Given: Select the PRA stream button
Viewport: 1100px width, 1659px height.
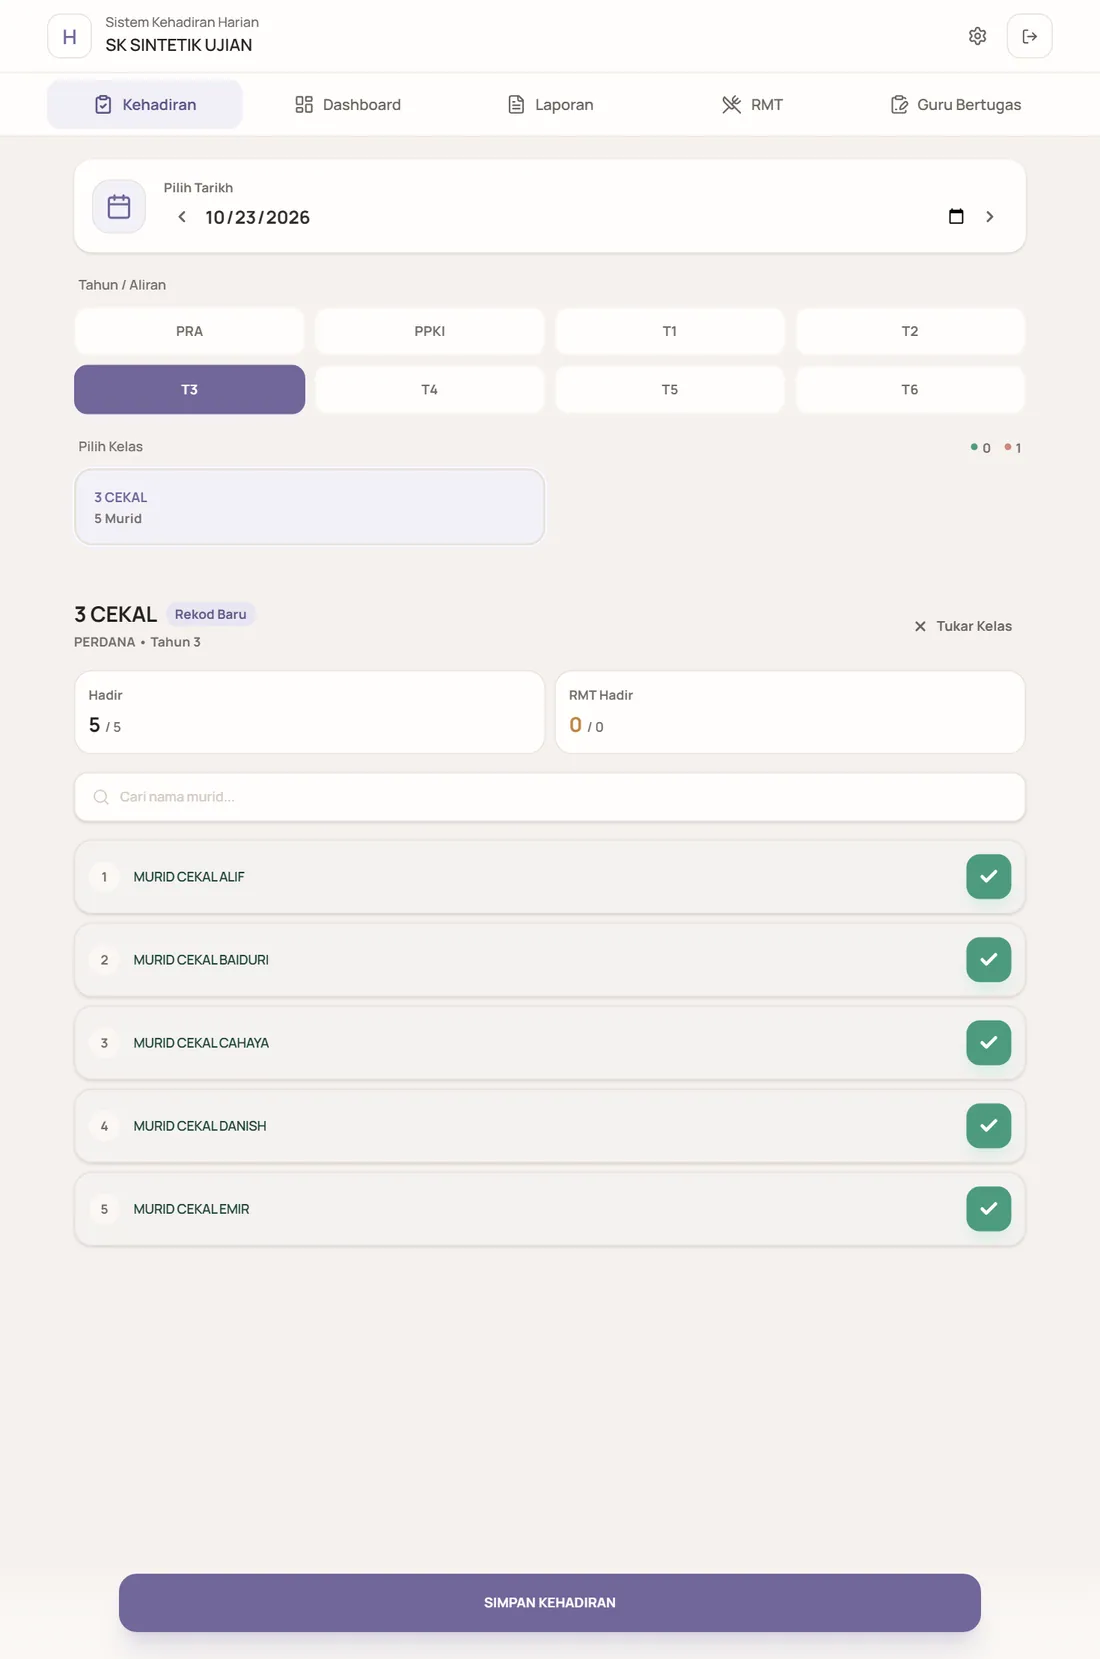Looking at the screenshot, I should [x=189, y=331].
